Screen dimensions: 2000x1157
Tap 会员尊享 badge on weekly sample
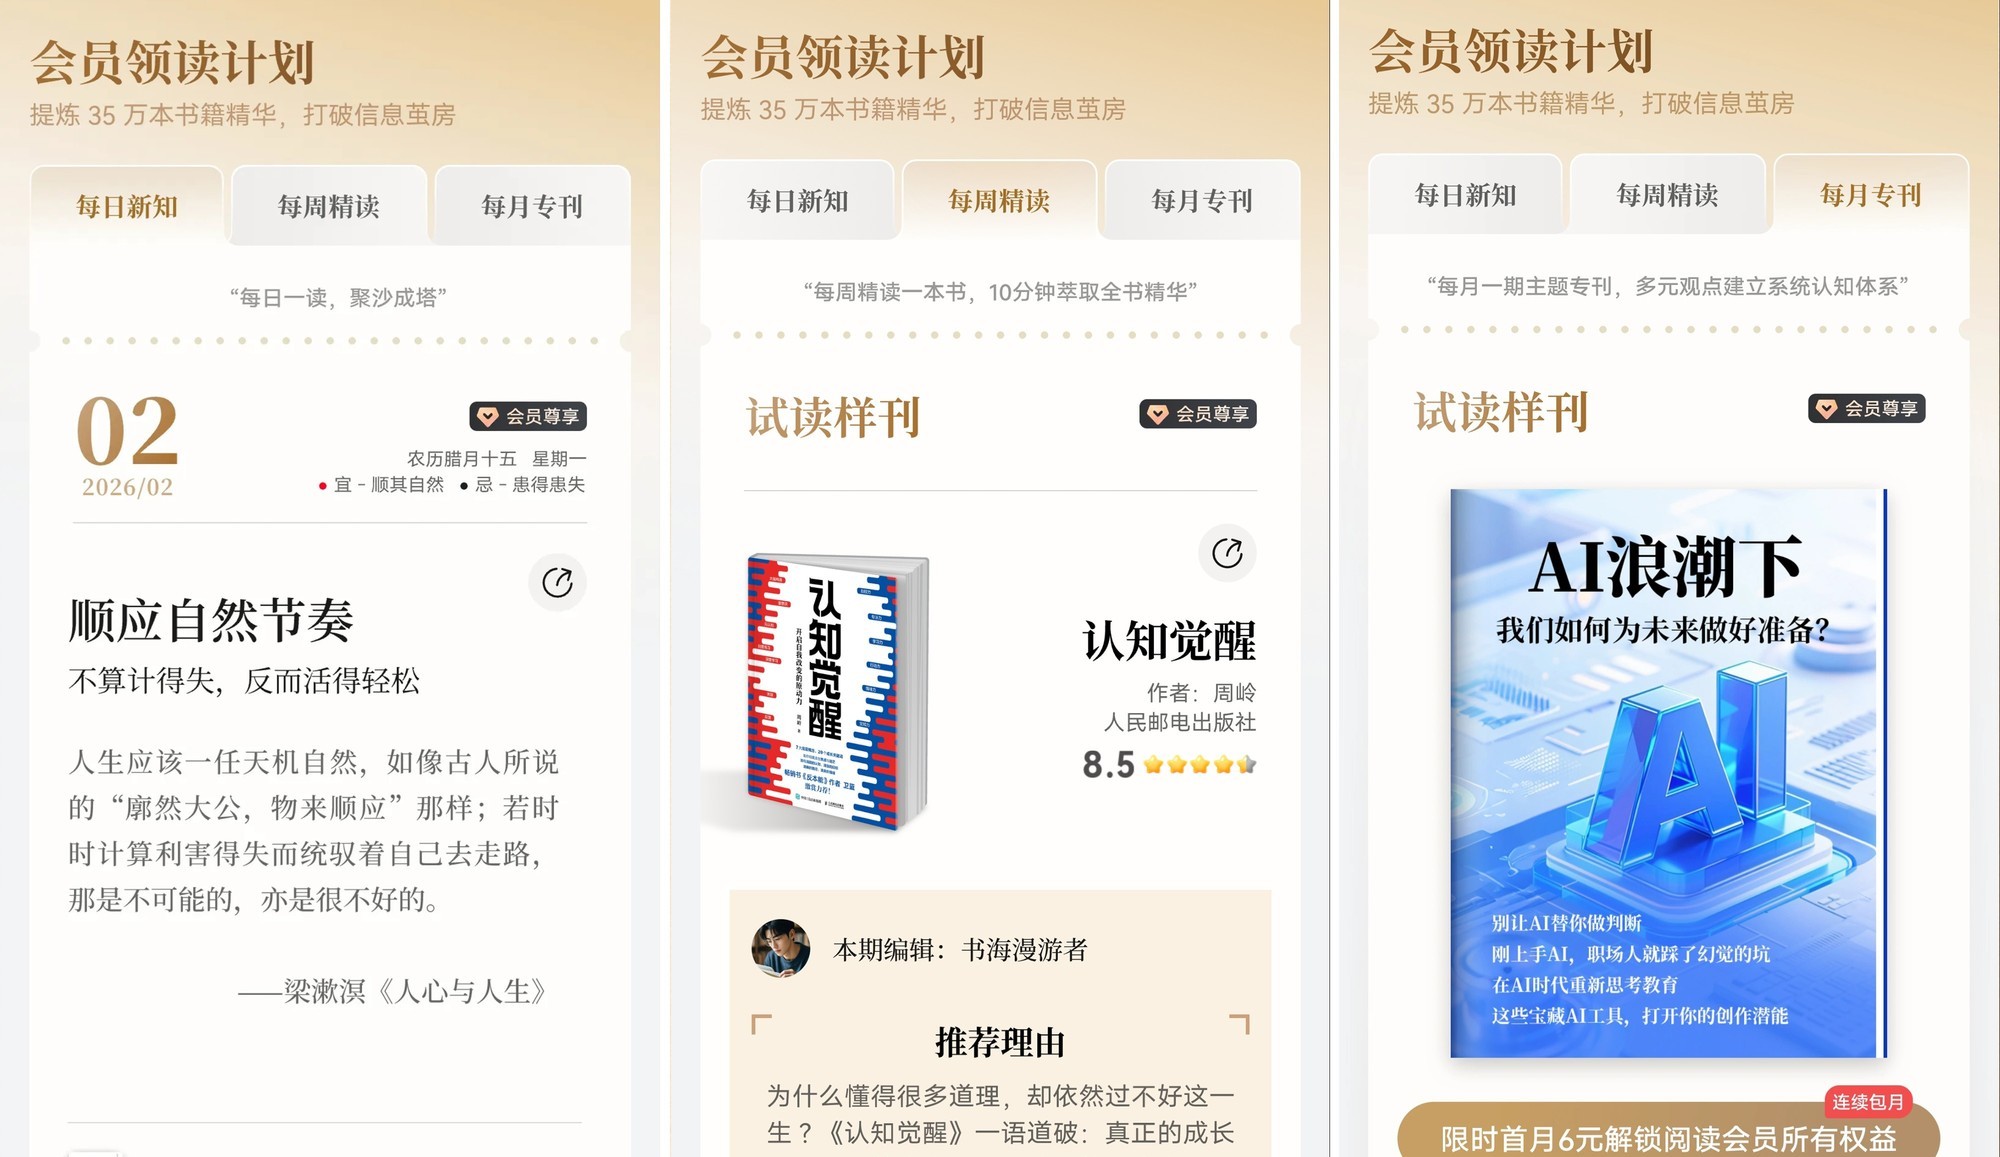click(1198, 414)
